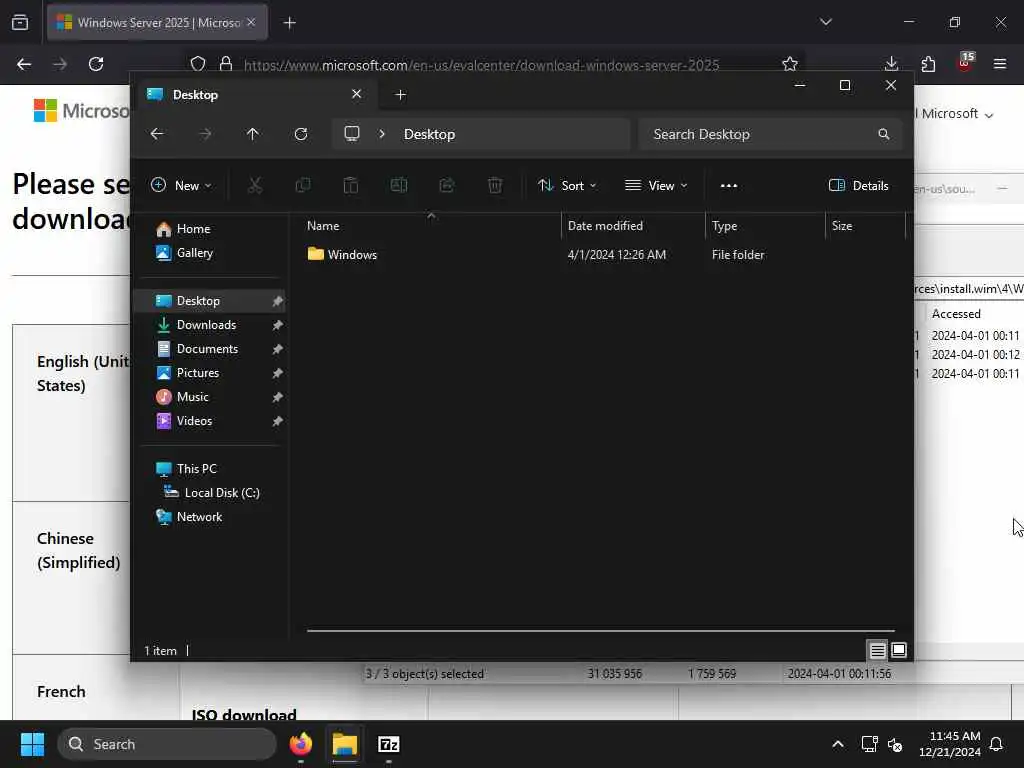
Task: Open 7-Zip from the taskbar
Action: 389,744
